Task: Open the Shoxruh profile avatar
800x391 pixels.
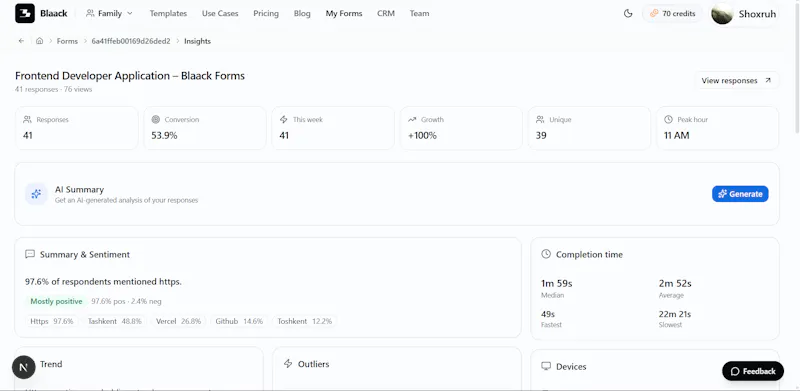Action: [x=722, y=14]
